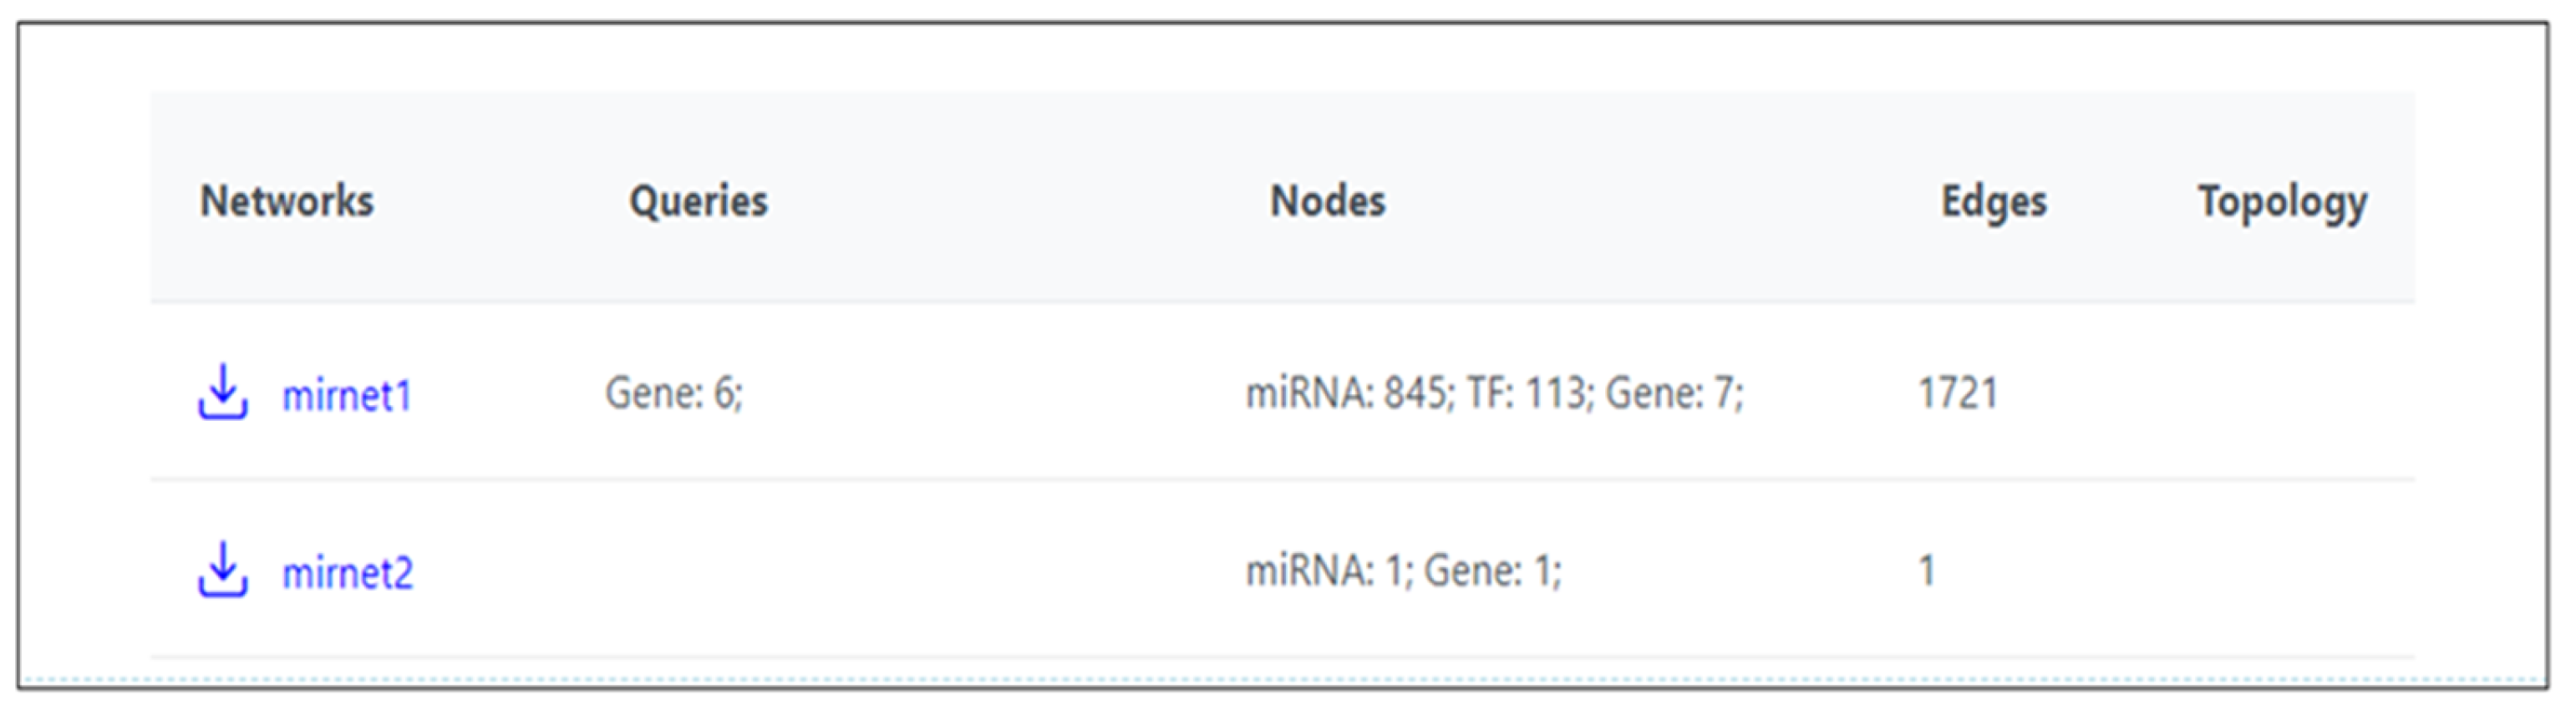2576x715 pixels.
Task: Click the download icon beside mirnet2
Action: 222,570
